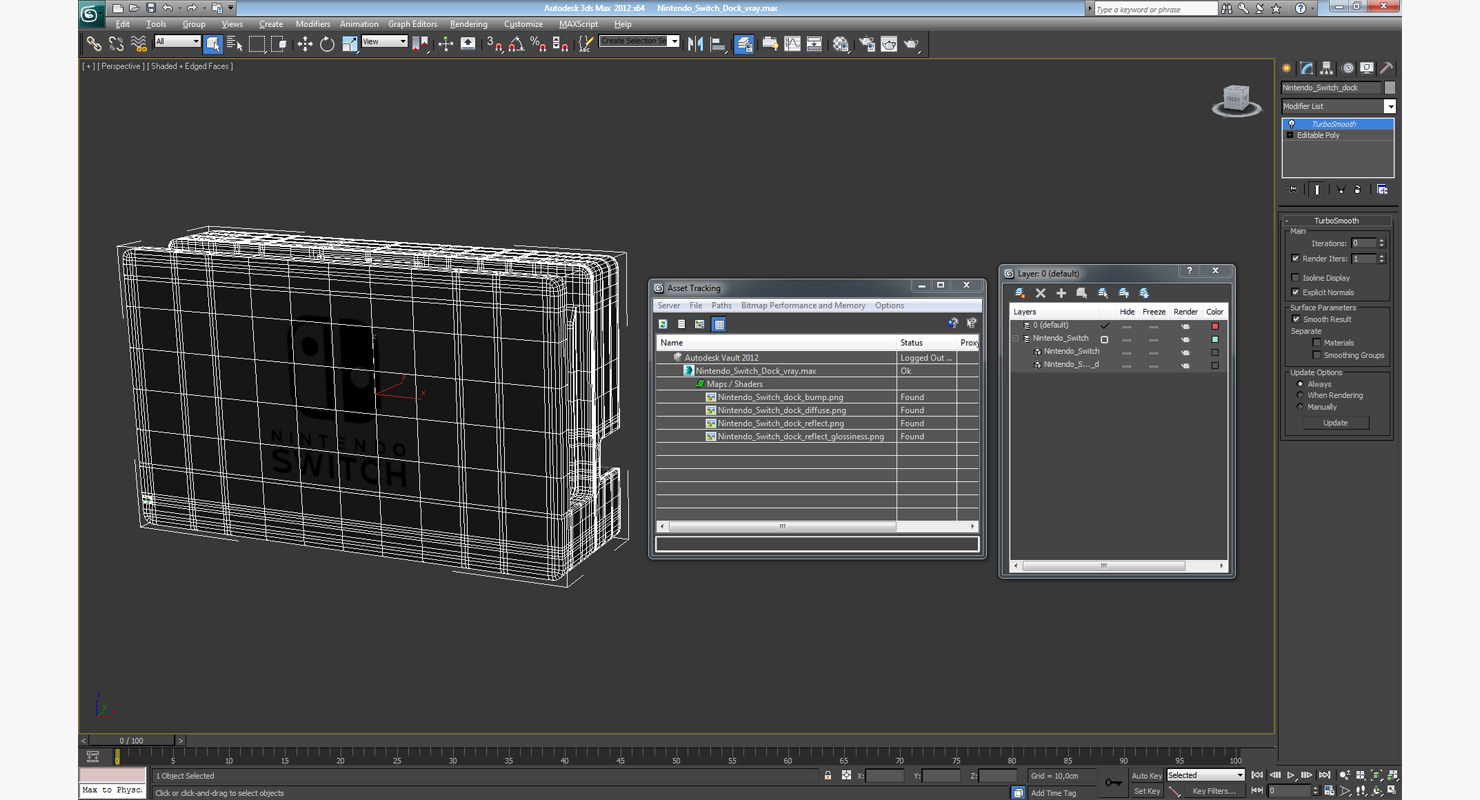Click the Unlink Selection tool
Viewport: 1480px width, 800px height.
[x=116, y=44]
